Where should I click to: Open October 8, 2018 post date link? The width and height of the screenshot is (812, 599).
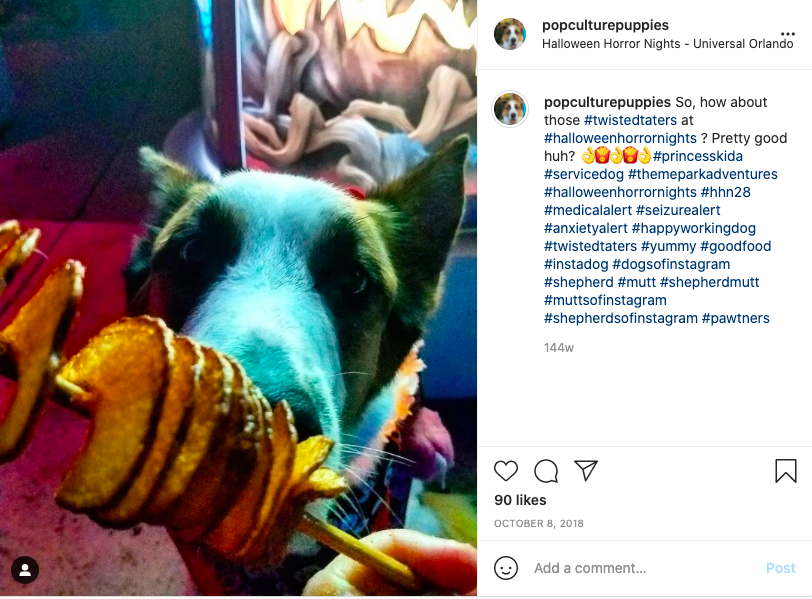tap(539, 523)
